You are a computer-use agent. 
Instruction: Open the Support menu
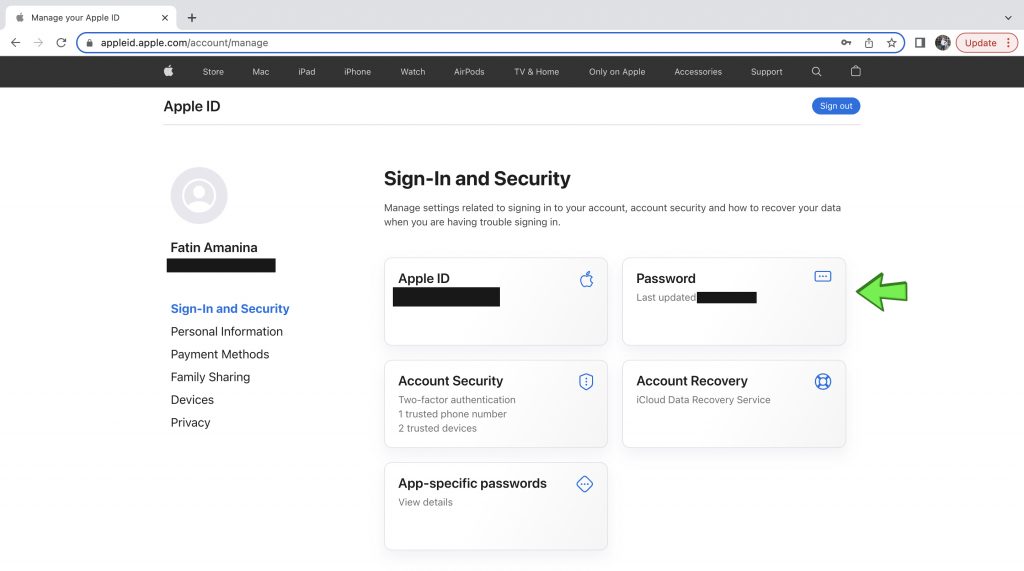767,72
